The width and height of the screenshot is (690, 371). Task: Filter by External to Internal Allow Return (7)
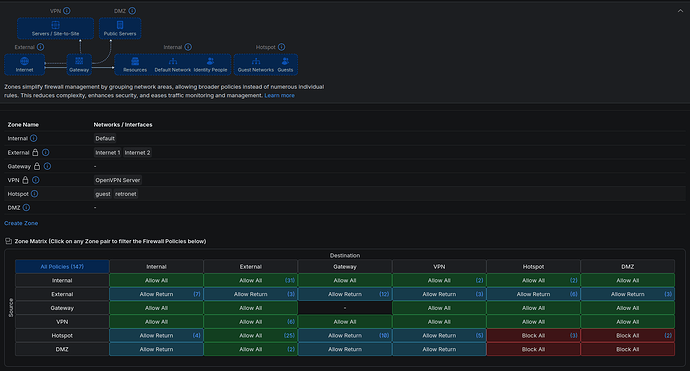(x=156, y=294)
